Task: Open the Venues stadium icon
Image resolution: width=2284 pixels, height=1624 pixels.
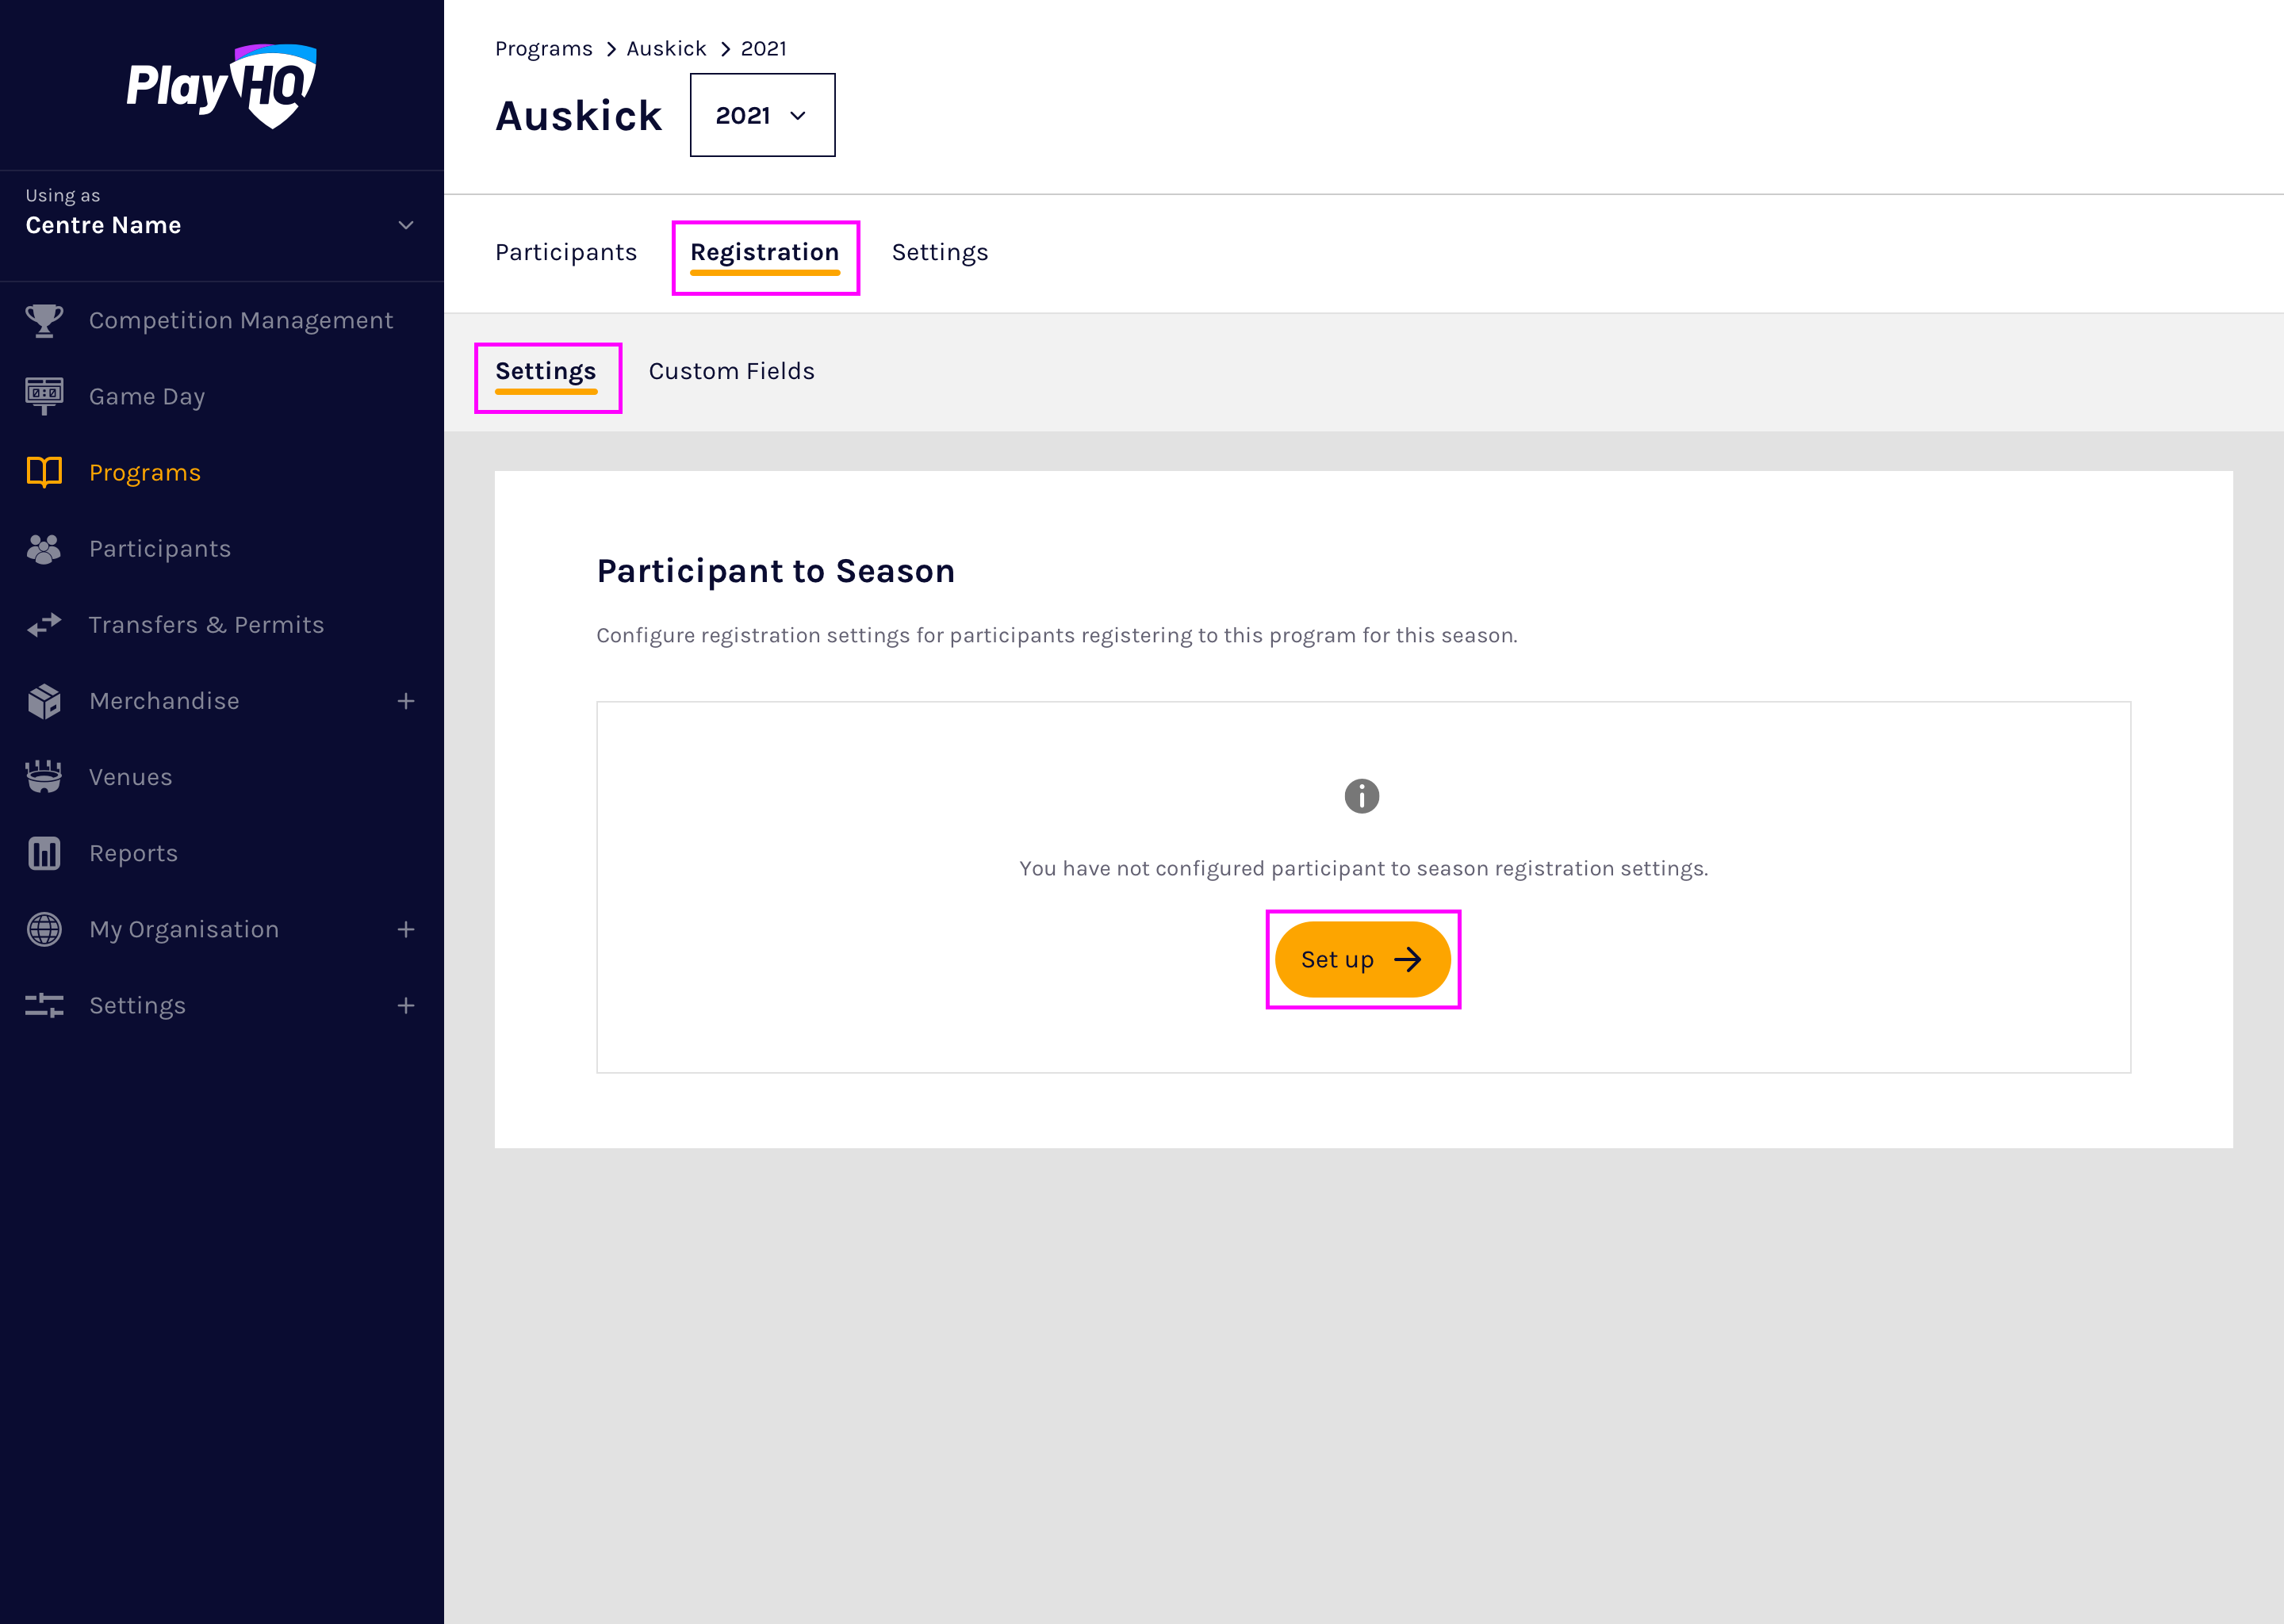Action: pos(44,777)
